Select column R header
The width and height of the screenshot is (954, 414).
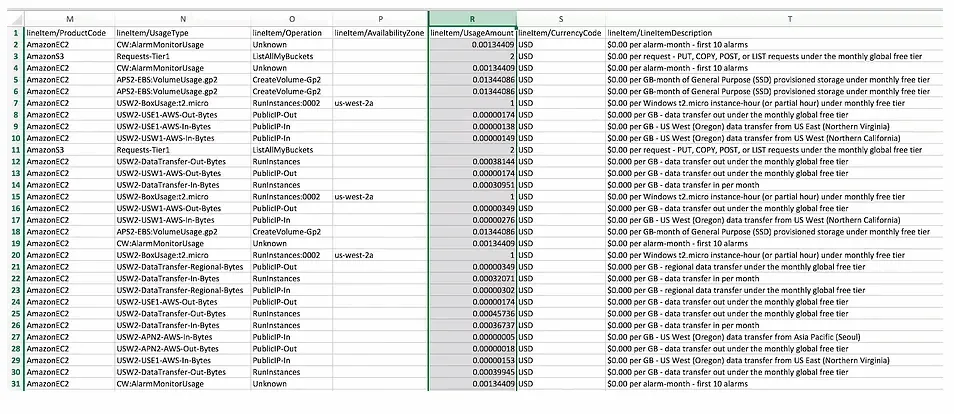pyautogui.click(x=473, y=19)
